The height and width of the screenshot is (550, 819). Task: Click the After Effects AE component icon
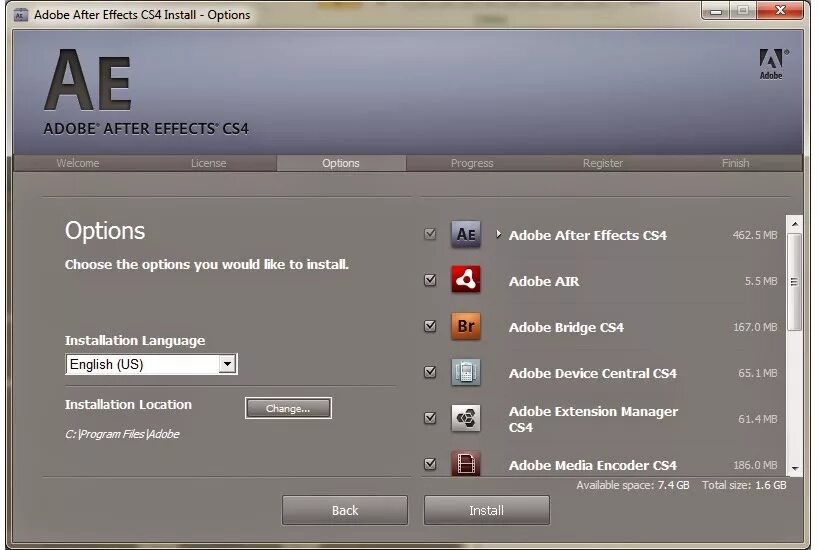[465, 234]
